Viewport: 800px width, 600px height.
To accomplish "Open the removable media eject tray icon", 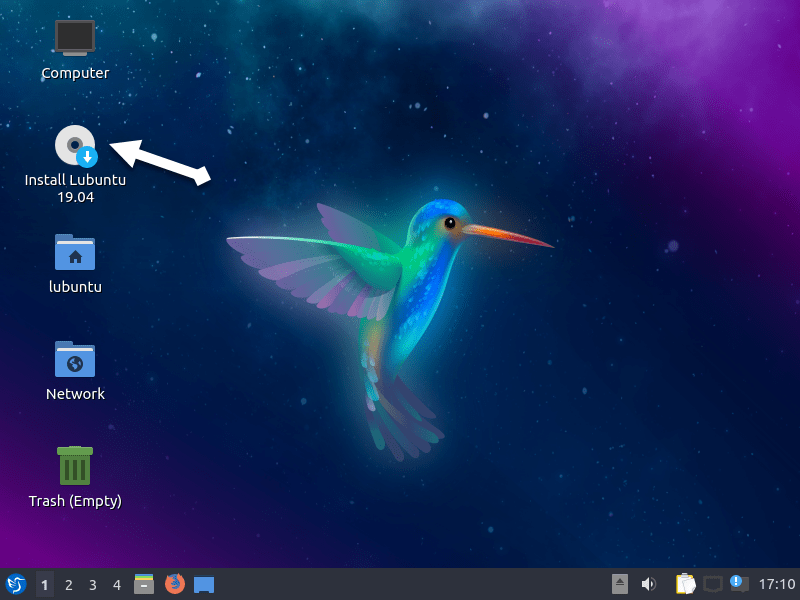I will [620, 584].
